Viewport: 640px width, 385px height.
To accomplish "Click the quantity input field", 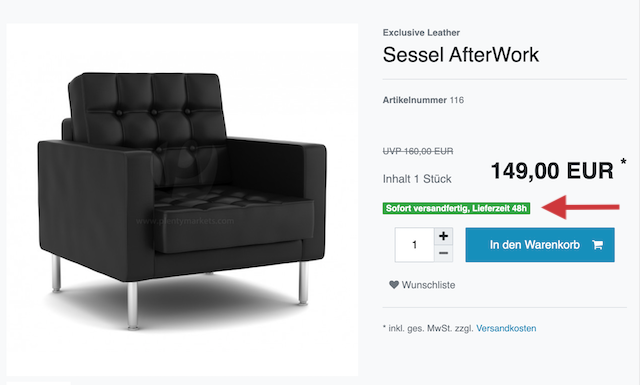I will [x=414, y=245].
